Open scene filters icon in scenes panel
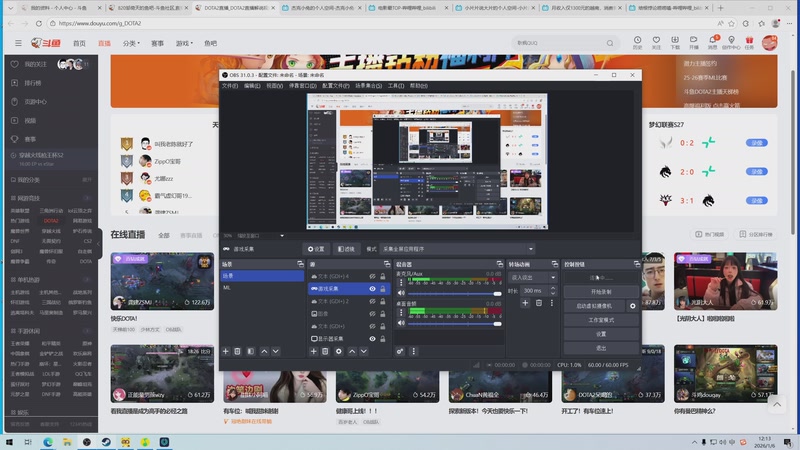This screenshot has height=450, width=800. click(x=251, y=351)
